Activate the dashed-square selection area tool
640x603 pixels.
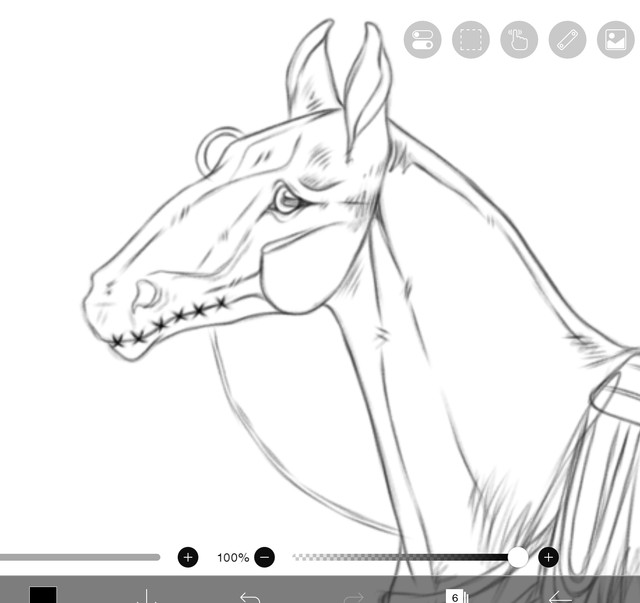[471, 40]
